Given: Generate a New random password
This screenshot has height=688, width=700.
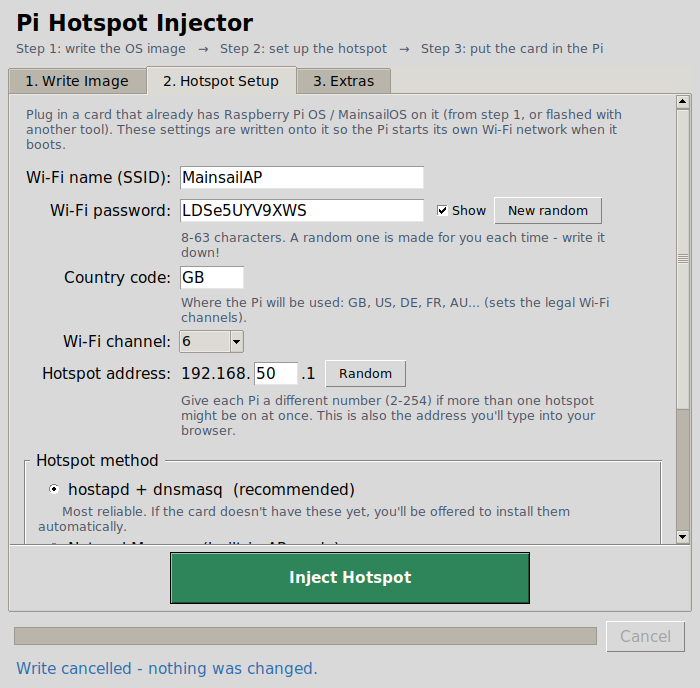Looking at the screenshot, I should (548, 211).
